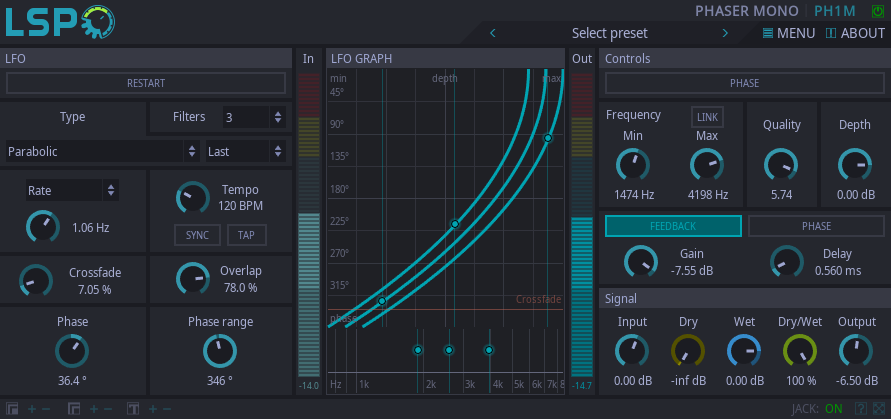Viewport: 891px width, 419px height.
Task: Open the Rate mode dropdown
Action: click(x=73, y=190)
